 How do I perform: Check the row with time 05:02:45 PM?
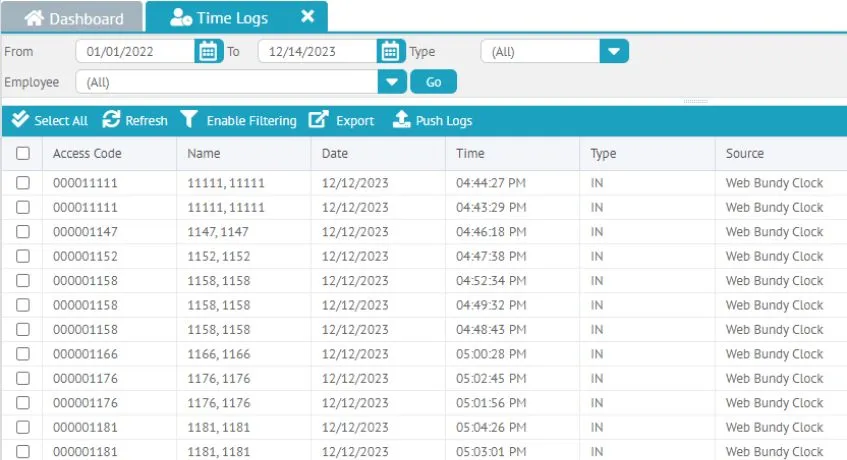click(x=23, y=378)
